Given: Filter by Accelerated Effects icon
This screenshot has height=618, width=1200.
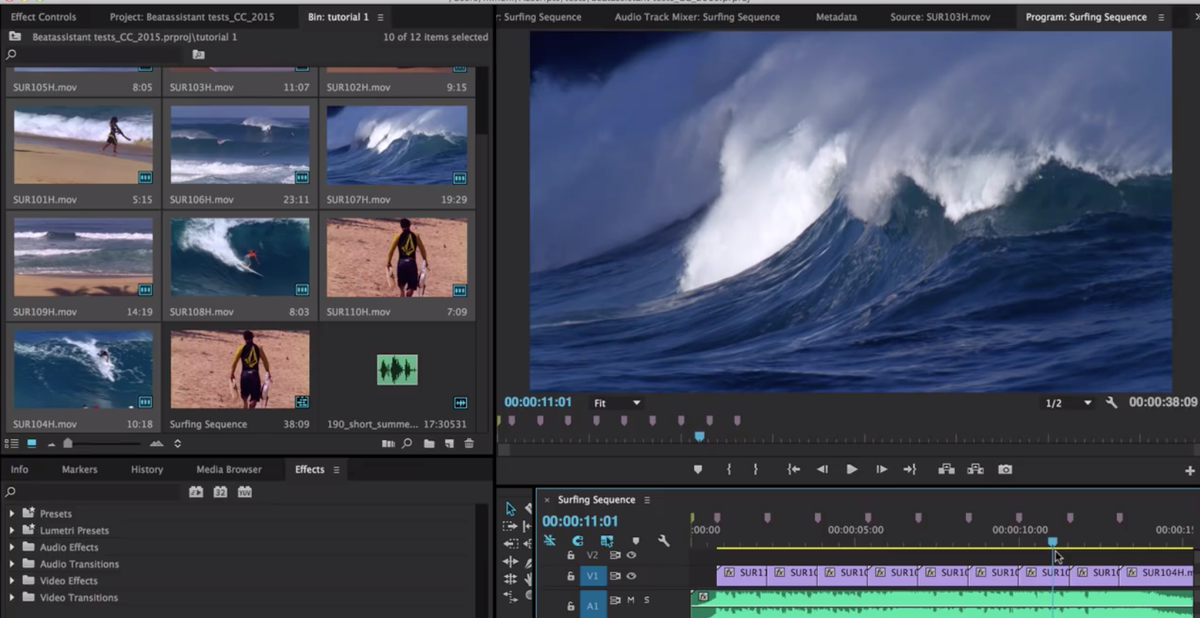Looking at the screenshot, I should [196, 492].
